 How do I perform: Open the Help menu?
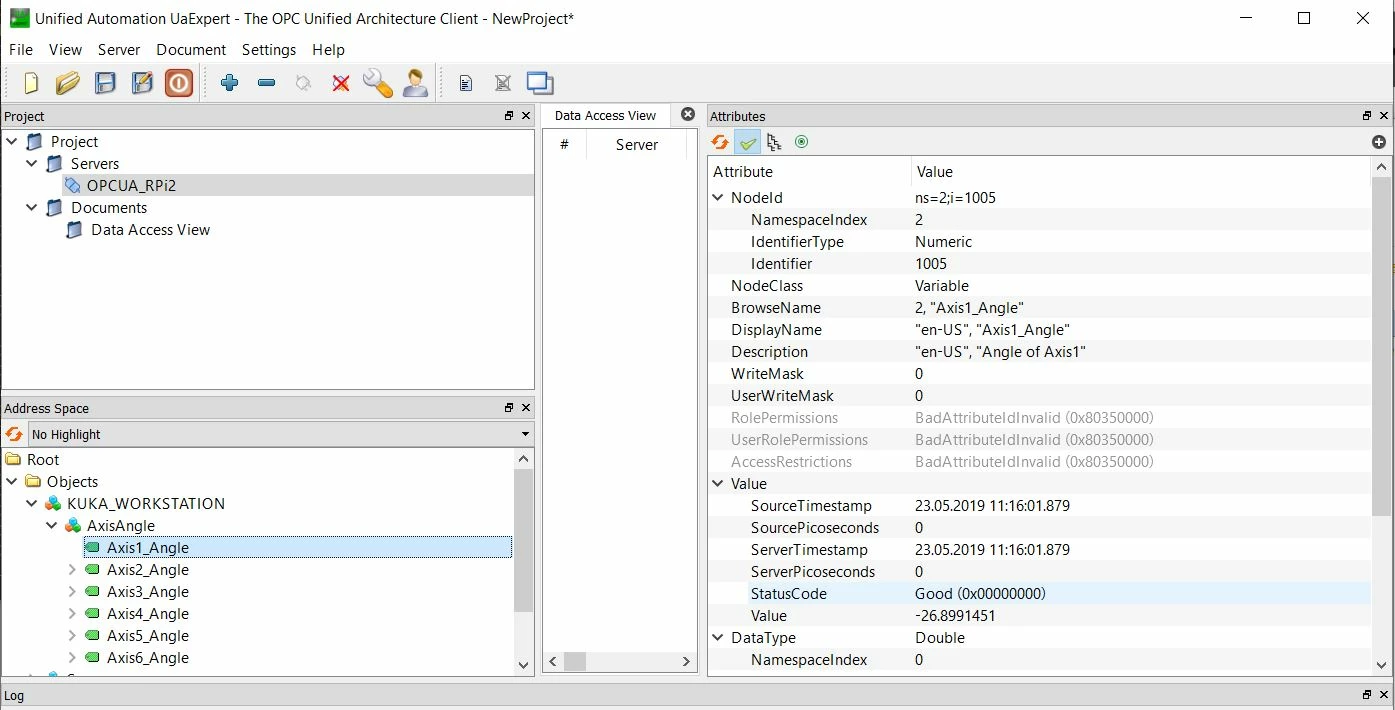tap(328, 49)
